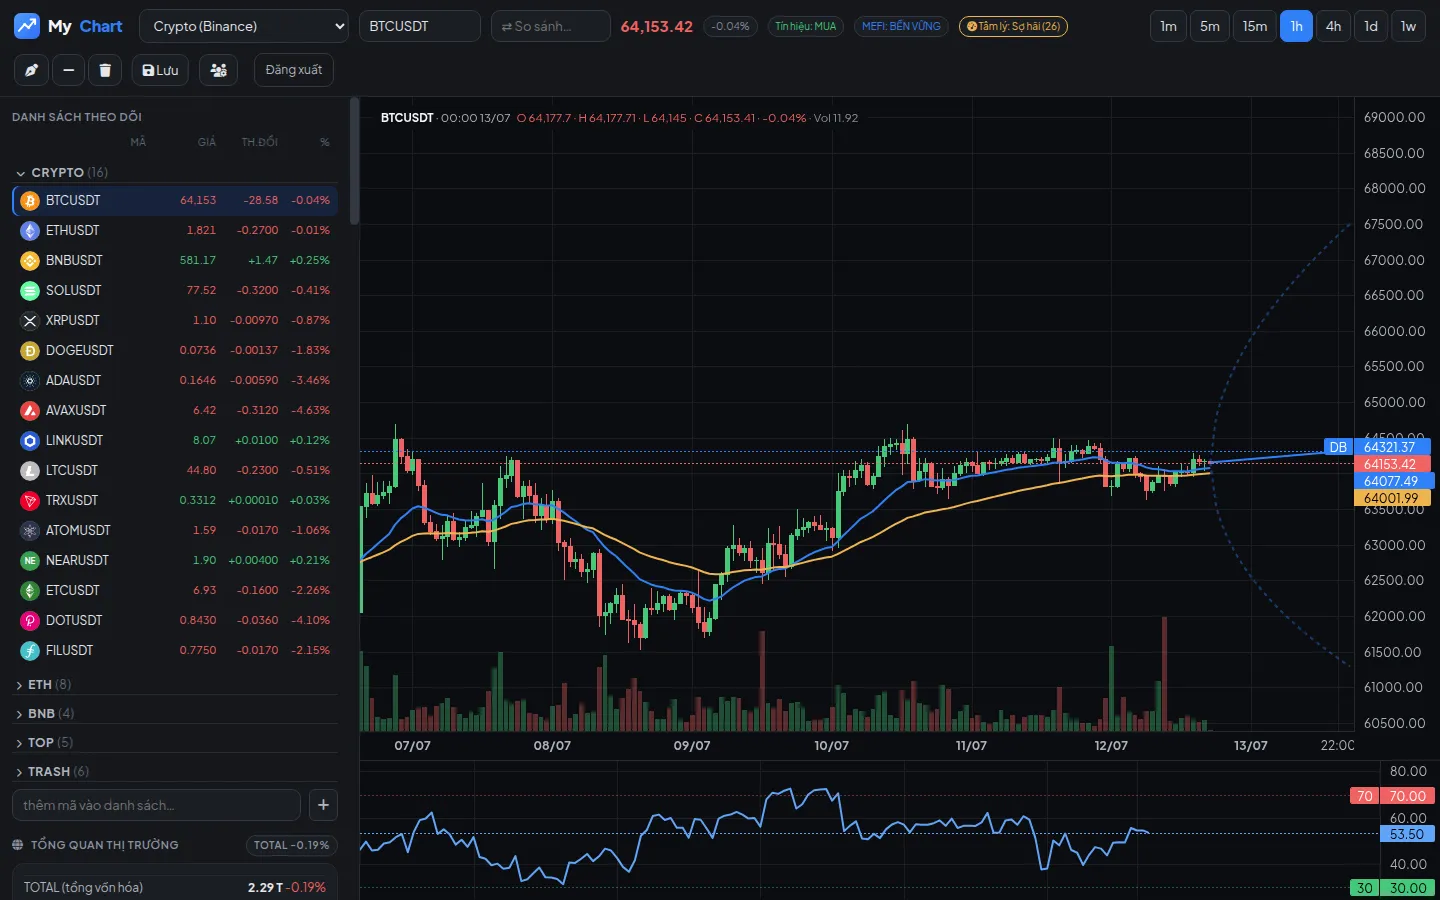
Task: Click the XRP icon beside XRPUSDT
Action: pyautogui.click(x=30, y=320)
